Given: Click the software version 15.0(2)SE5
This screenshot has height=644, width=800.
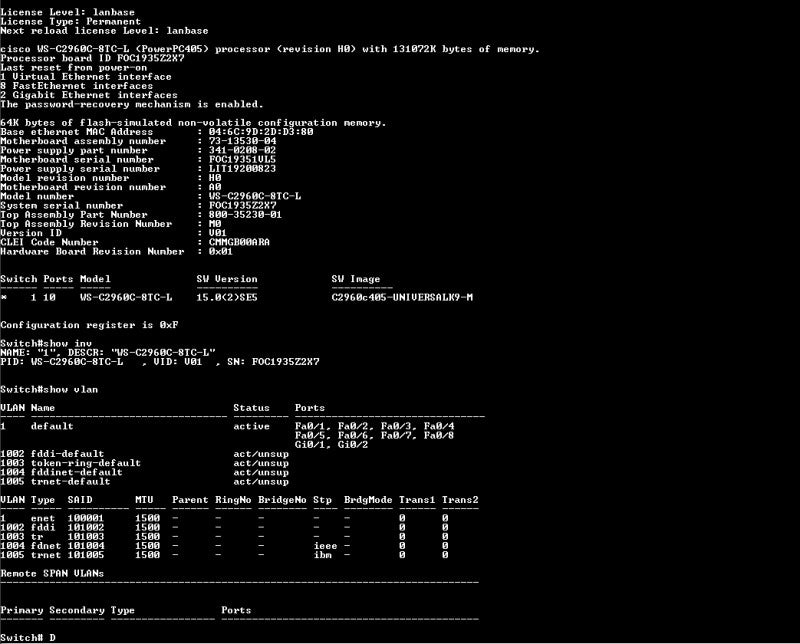Looking at the screenshot, I should tap(227, 297).
